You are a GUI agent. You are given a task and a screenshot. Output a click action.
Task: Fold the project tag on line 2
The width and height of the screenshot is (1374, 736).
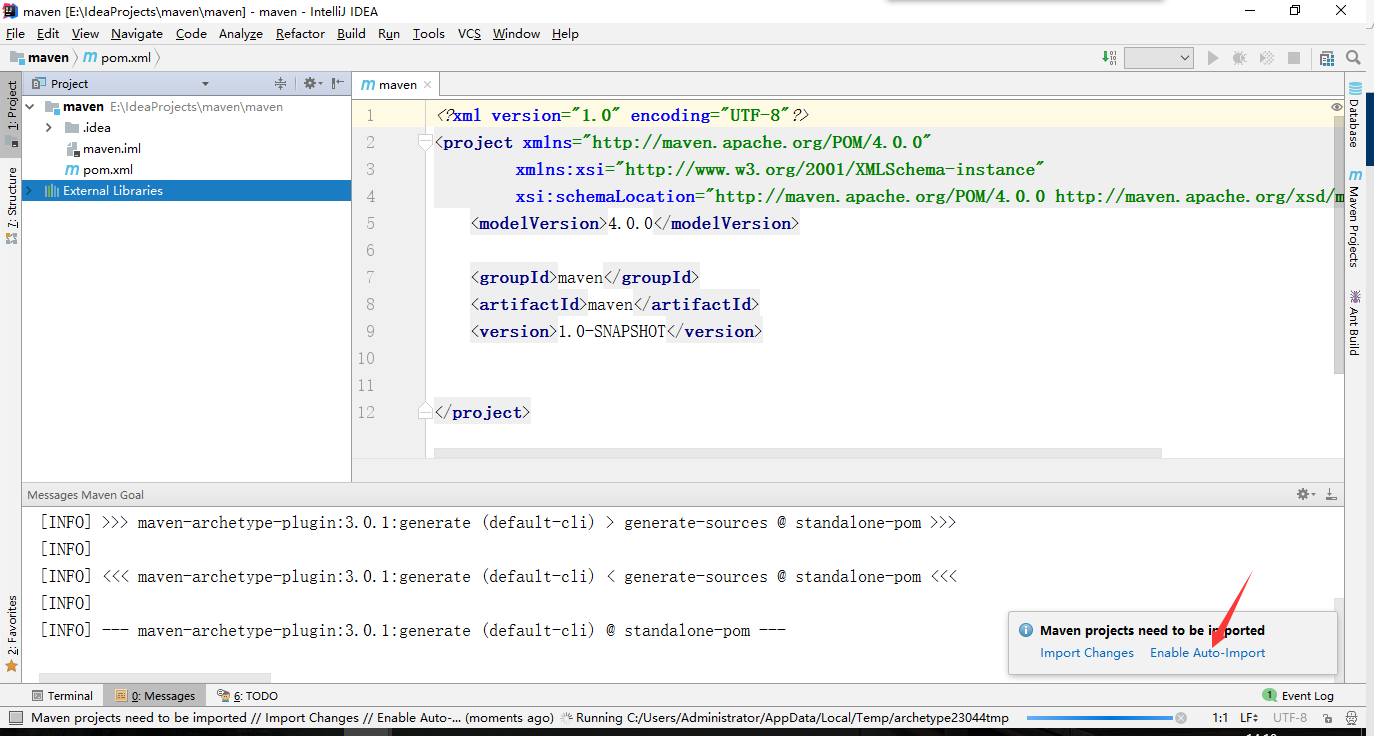[425, 142]
